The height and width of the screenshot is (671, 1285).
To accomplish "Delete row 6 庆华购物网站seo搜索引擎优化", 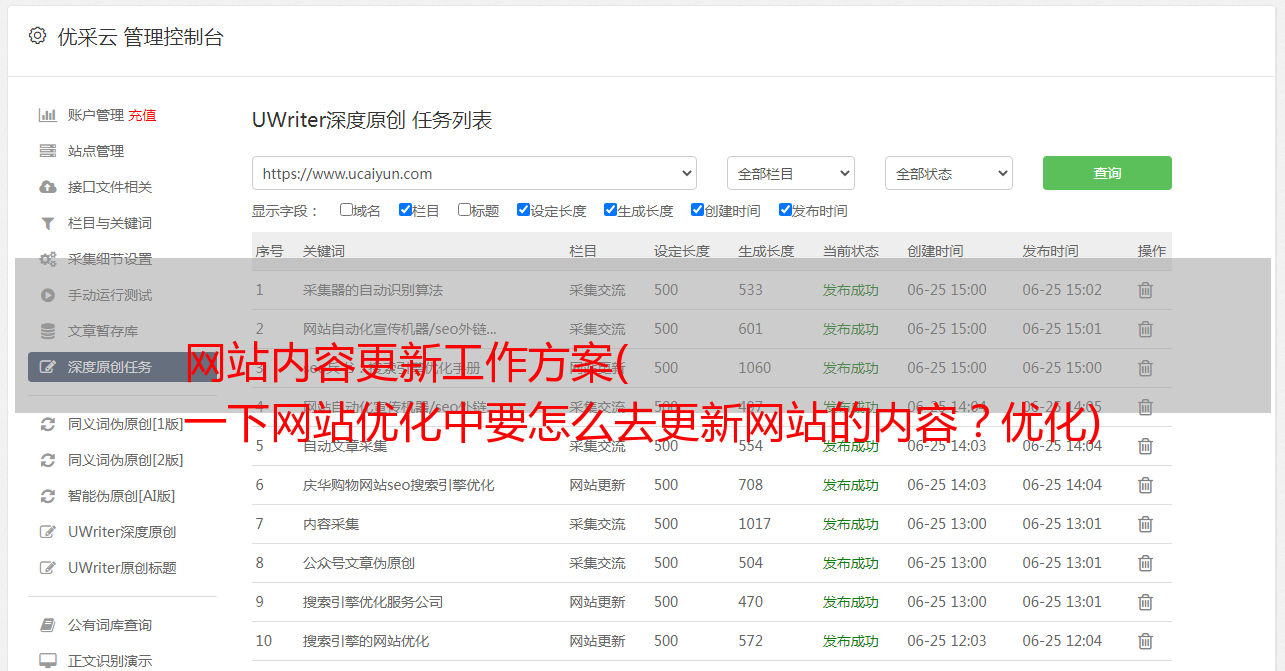I will coord(1145,485).
